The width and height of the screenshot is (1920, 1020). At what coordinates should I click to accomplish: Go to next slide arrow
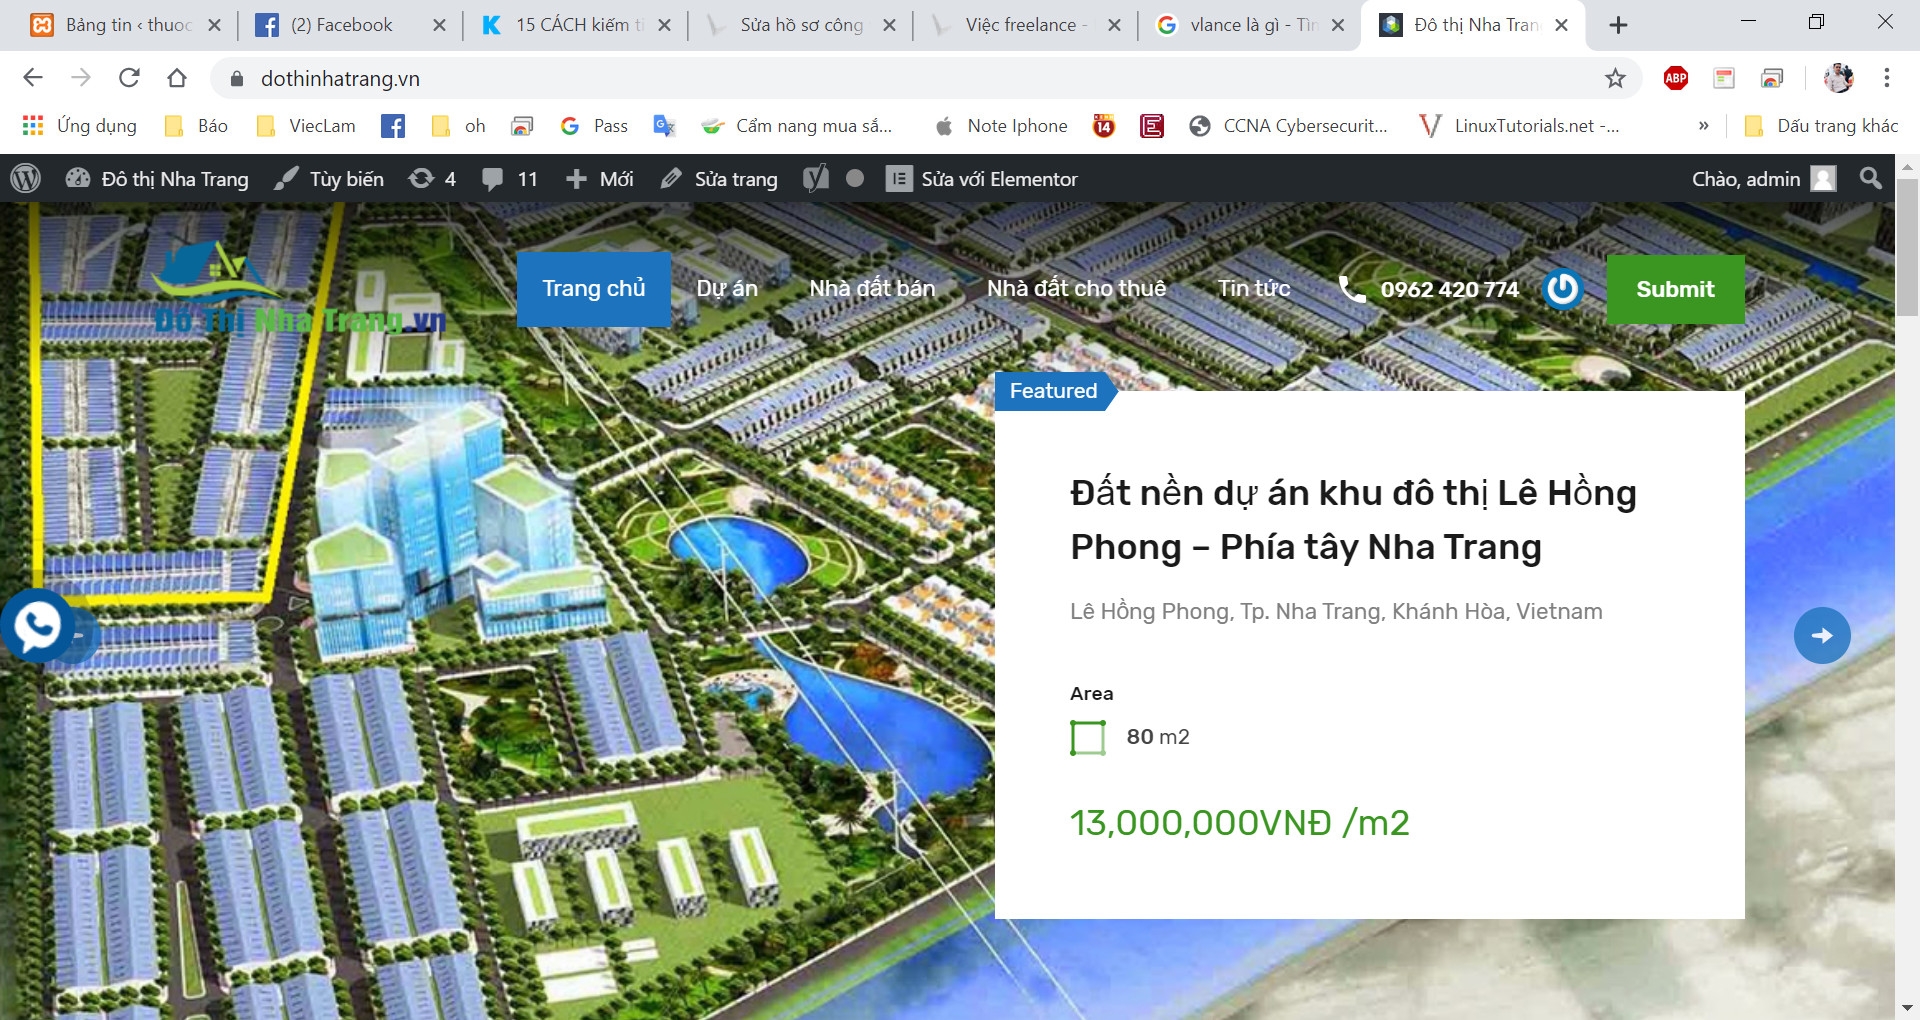(1822, 635)
